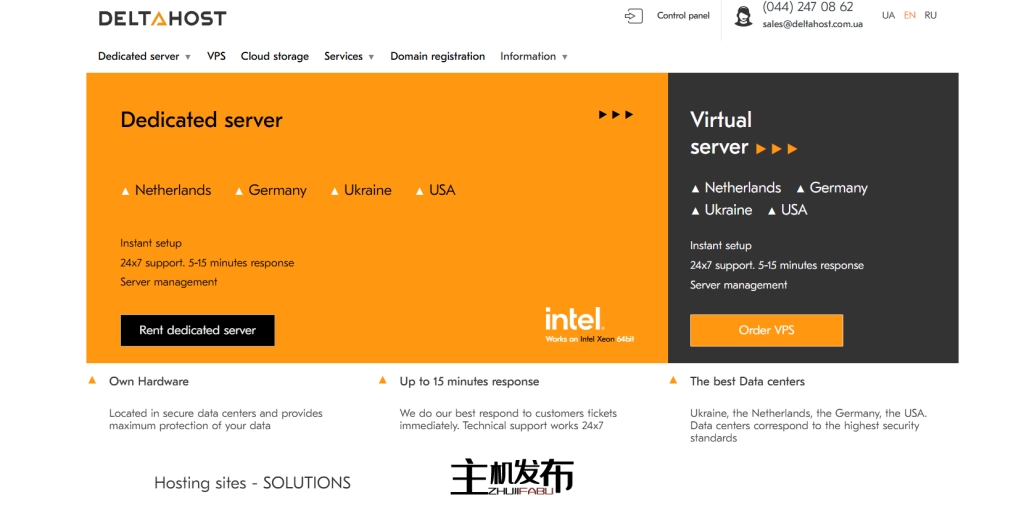Open the Information menu
The image size is (1024, 513).
(x=528, y=56)
